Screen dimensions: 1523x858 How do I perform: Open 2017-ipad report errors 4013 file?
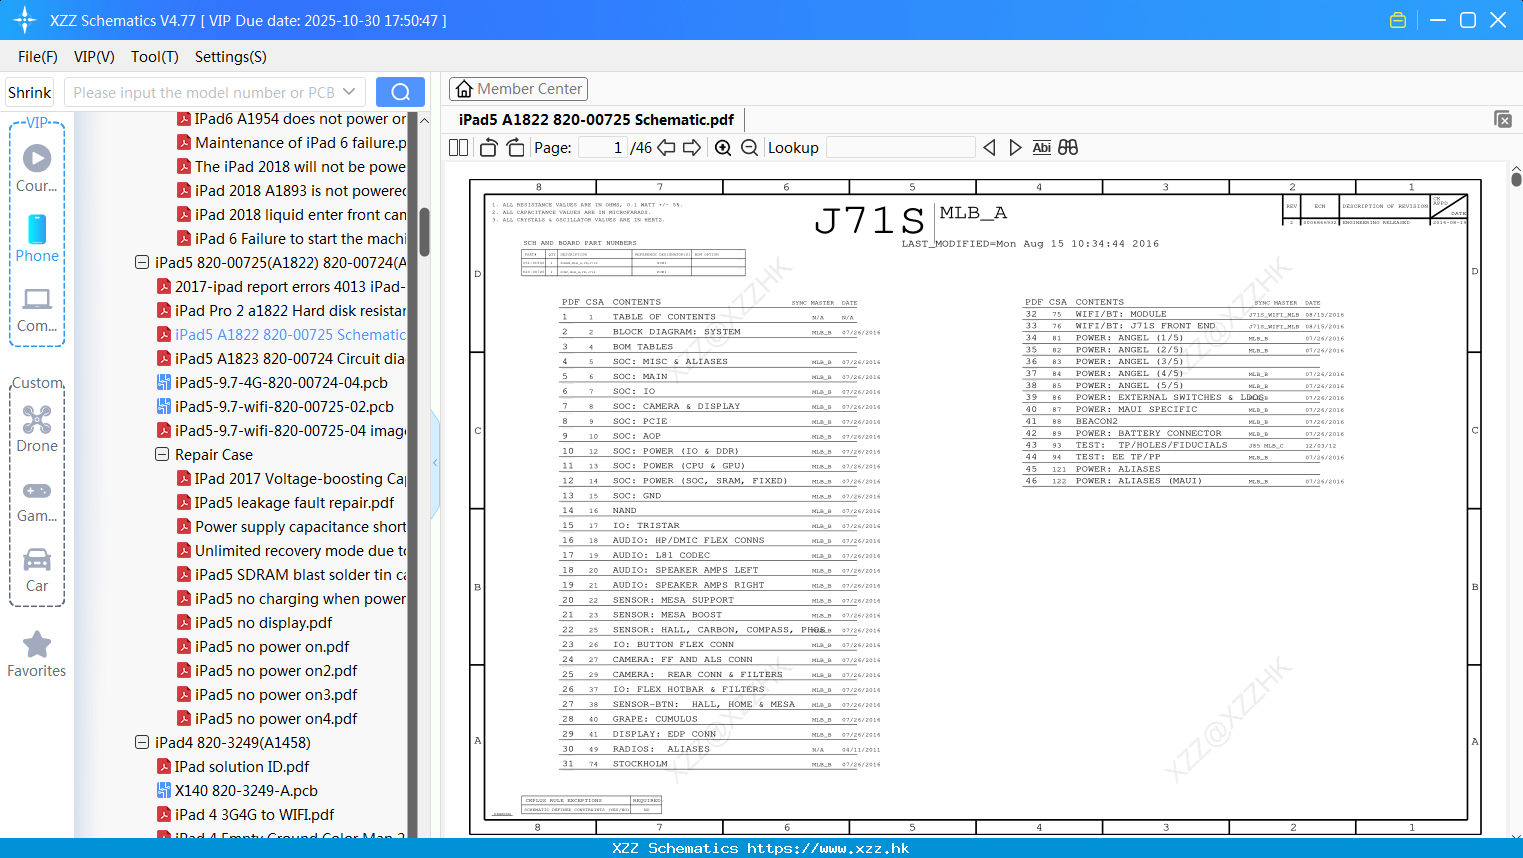281,287
